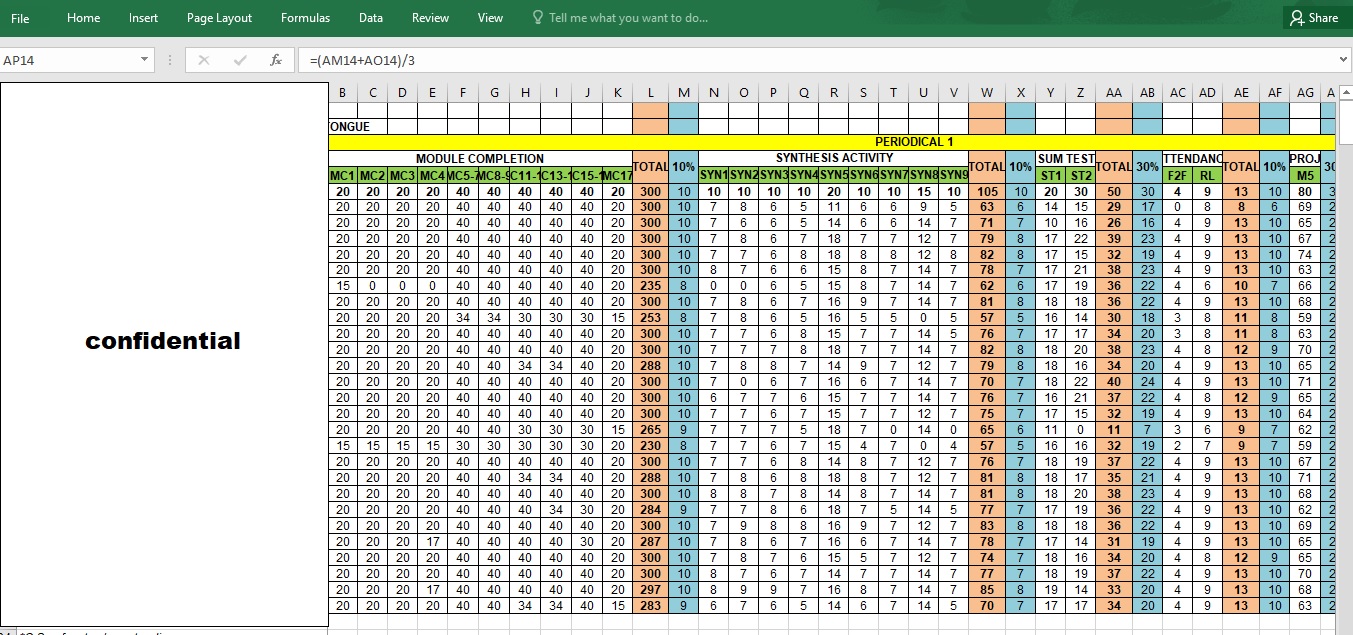1353x635 pixels.
Task: Click the Tell me what you want to do box
Action: point(620,18)
